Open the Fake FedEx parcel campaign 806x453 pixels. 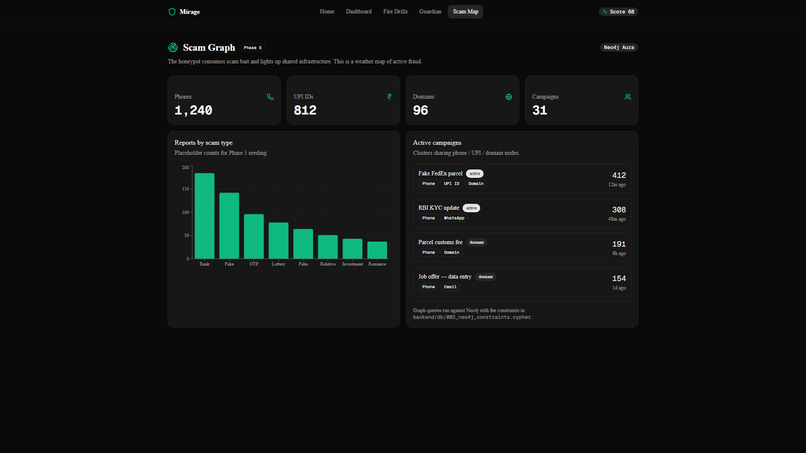[x=522, y=178]
